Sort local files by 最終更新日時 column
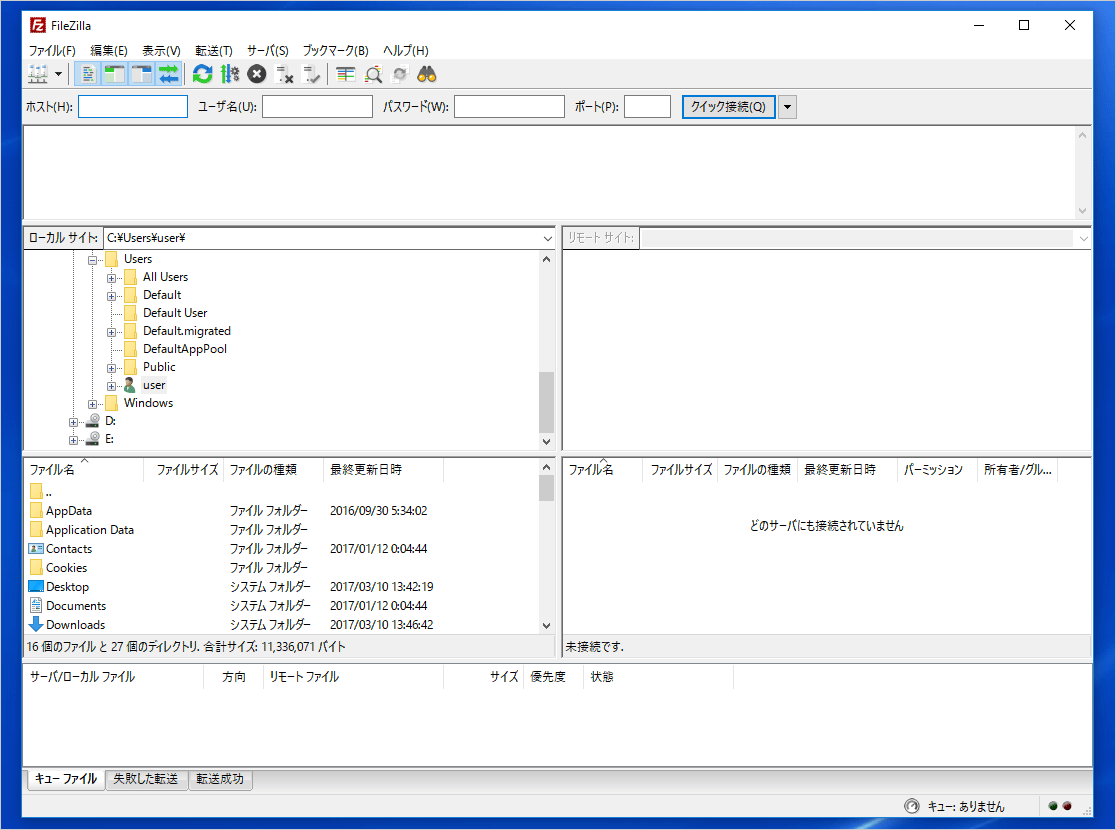This screenshot has height=830, width=1116. click(383, 470)
